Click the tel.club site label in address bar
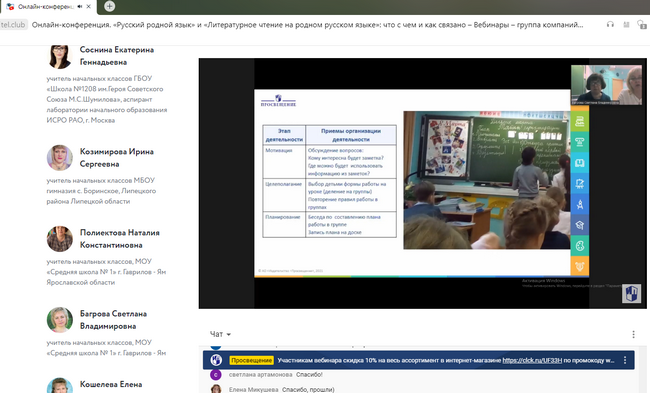The height and width of the screenshot is (393, 650). pos(13,25)
